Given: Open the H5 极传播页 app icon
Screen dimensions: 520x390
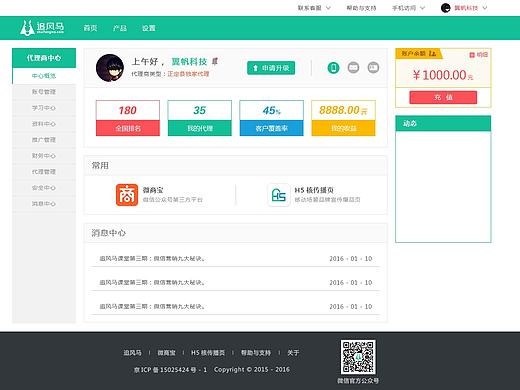Looking at the screenshot, I should tap(279, 195).
